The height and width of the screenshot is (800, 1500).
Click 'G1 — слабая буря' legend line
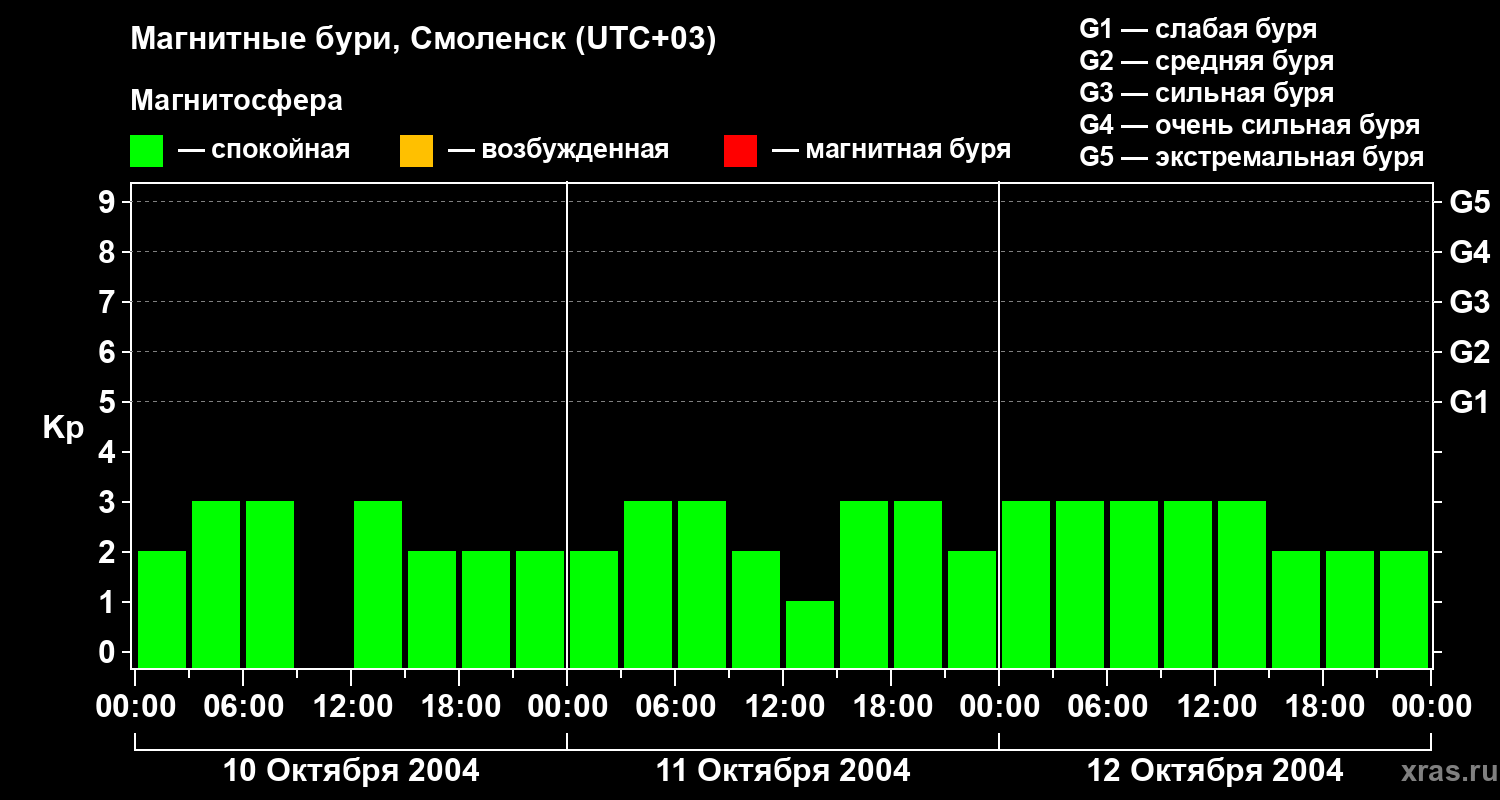tap(1198, 29)
